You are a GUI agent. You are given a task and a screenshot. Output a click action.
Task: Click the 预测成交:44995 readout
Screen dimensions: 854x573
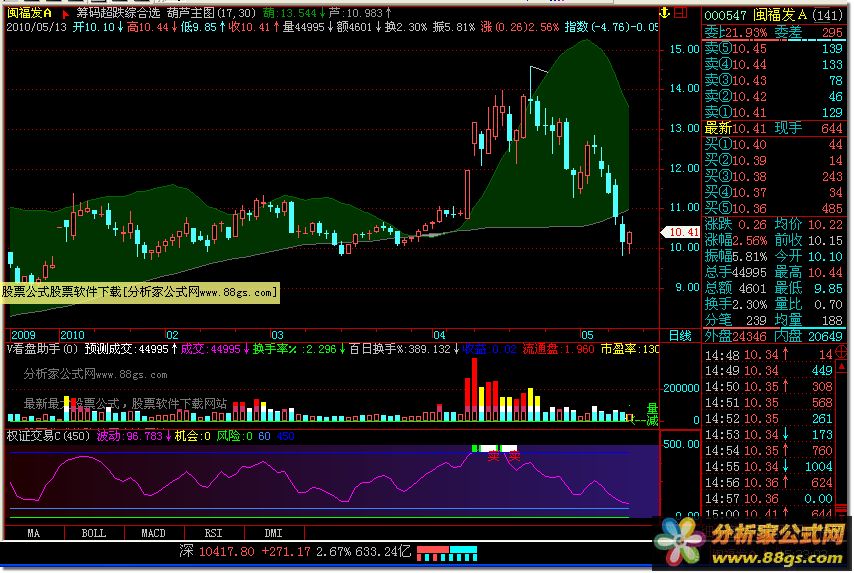[131, 349]
